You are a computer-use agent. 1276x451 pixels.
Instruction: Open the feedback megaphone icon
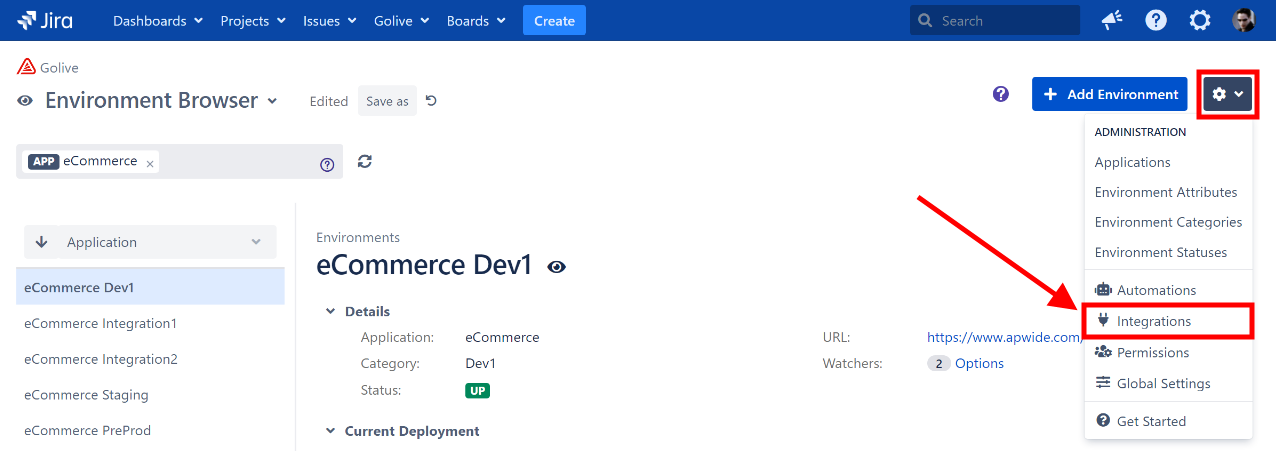(1112, 20)
